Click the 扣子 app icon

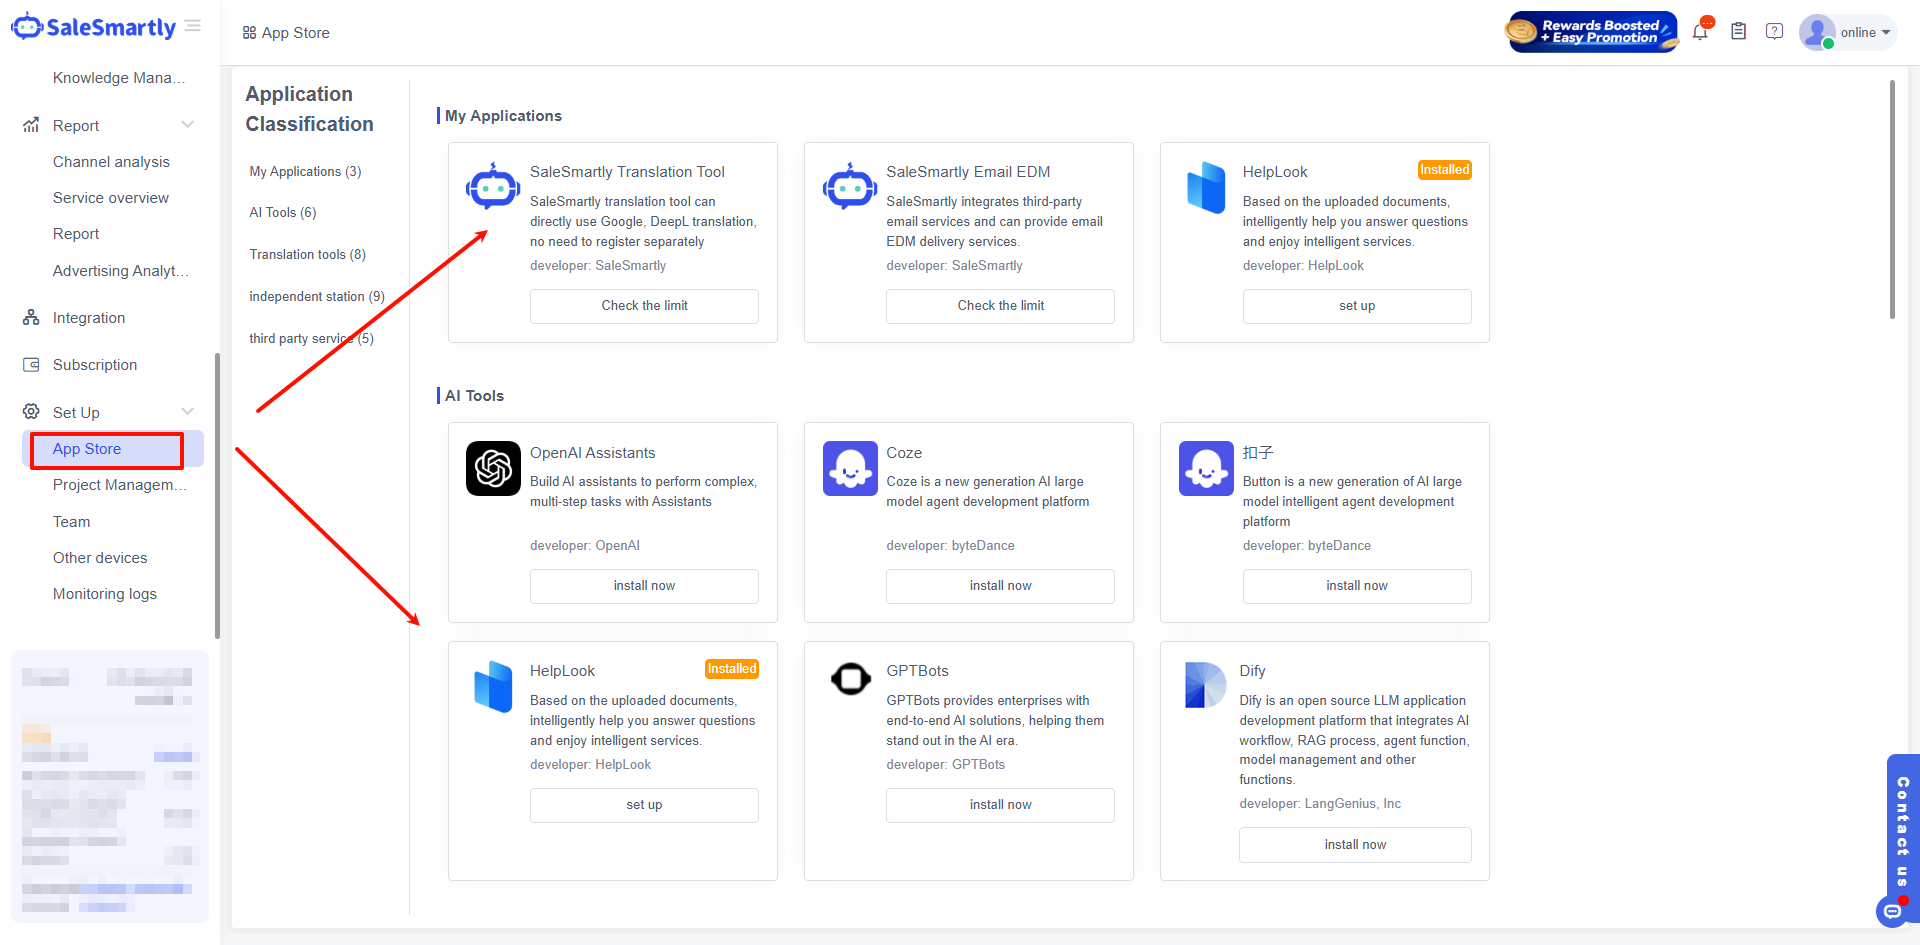tap(1206, 468)
